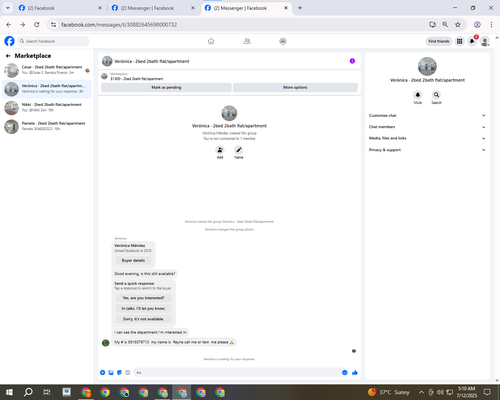Expand Privacy & support section
This screenshot has height=400, width=500.
coord(427,150)
